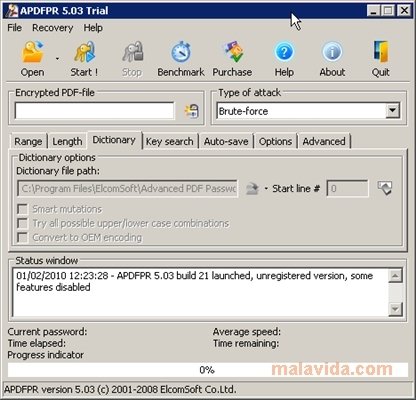Browse for encrypted PDF file icon

point(192,111)
